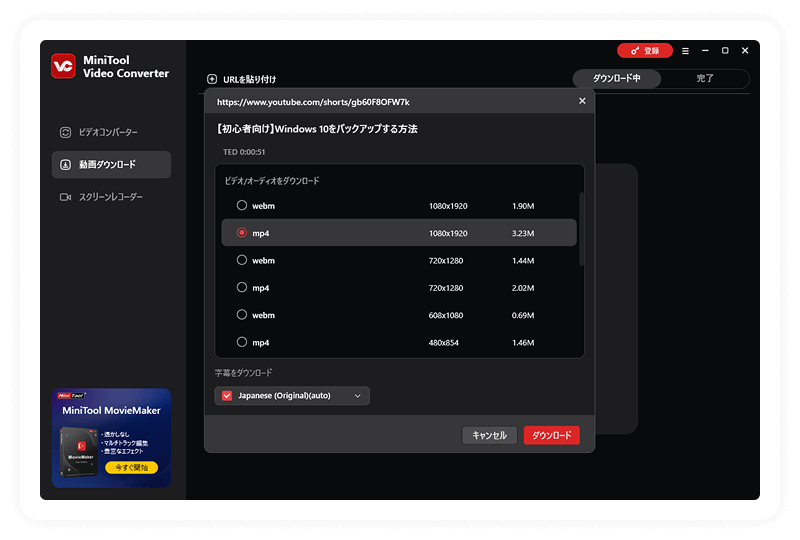
Task: Click the key icon on register button
Action: coord(635,51)
